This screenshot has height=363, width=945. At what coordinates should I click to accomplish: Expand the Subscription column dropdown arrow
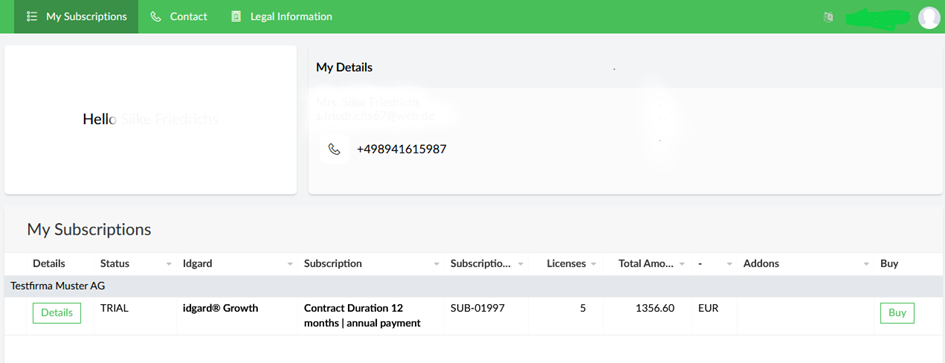coord(436,264)
